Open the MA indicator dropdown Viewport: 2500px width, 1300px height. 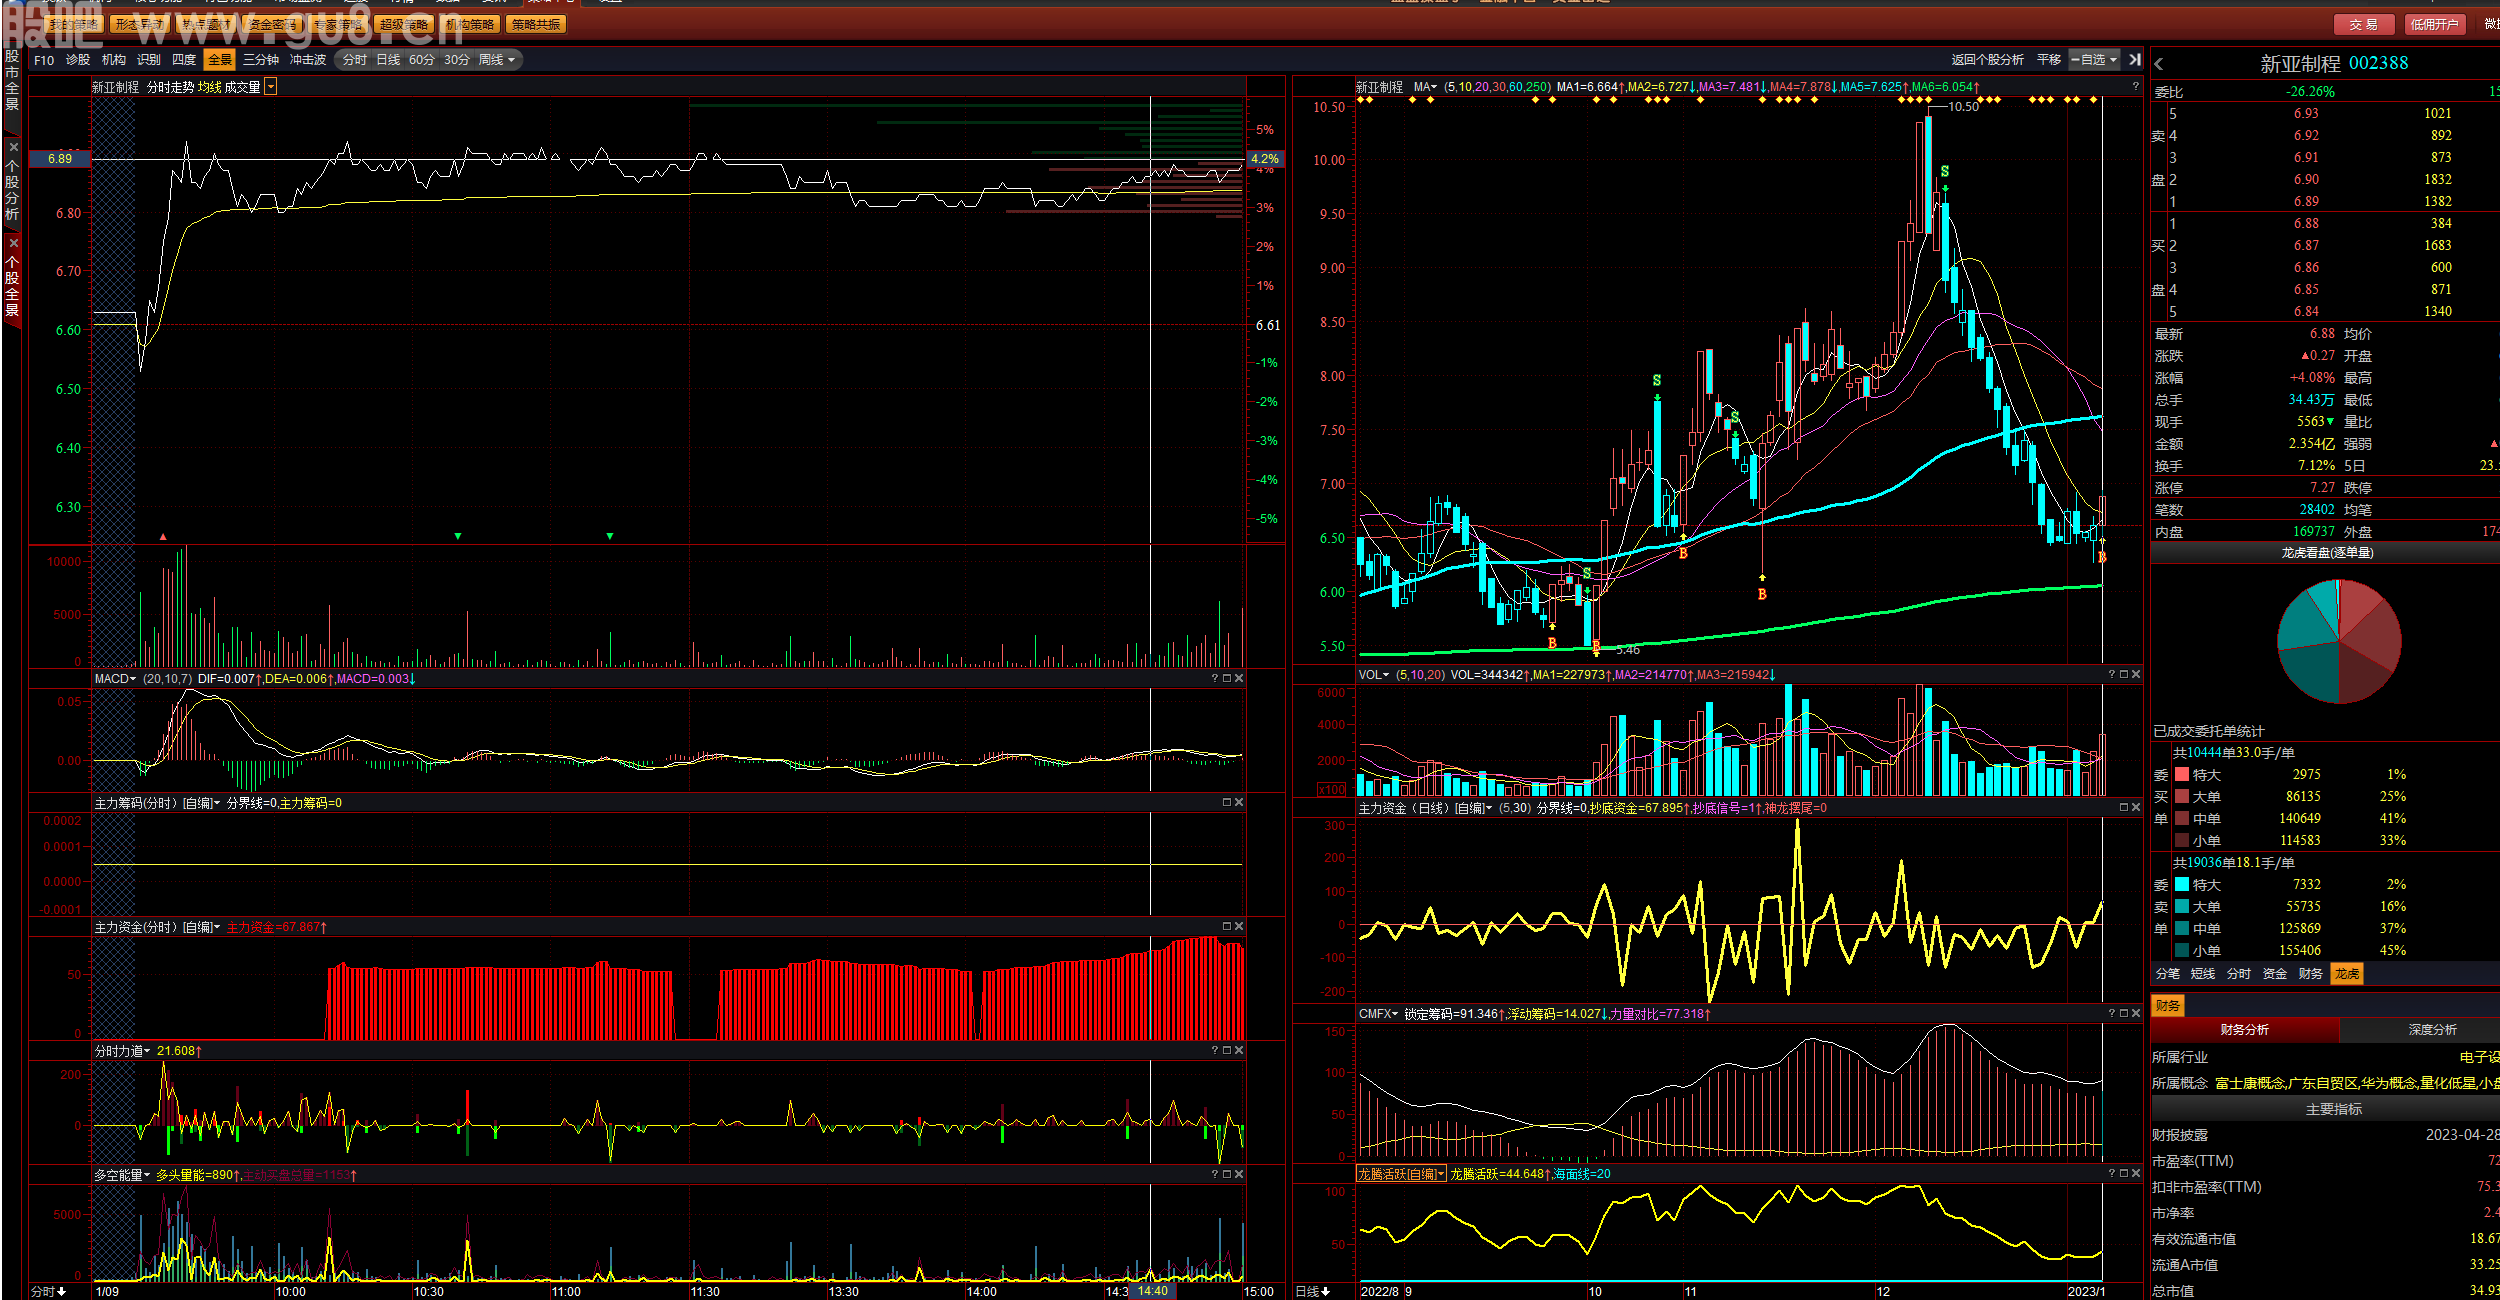(x=1426, y=87)
